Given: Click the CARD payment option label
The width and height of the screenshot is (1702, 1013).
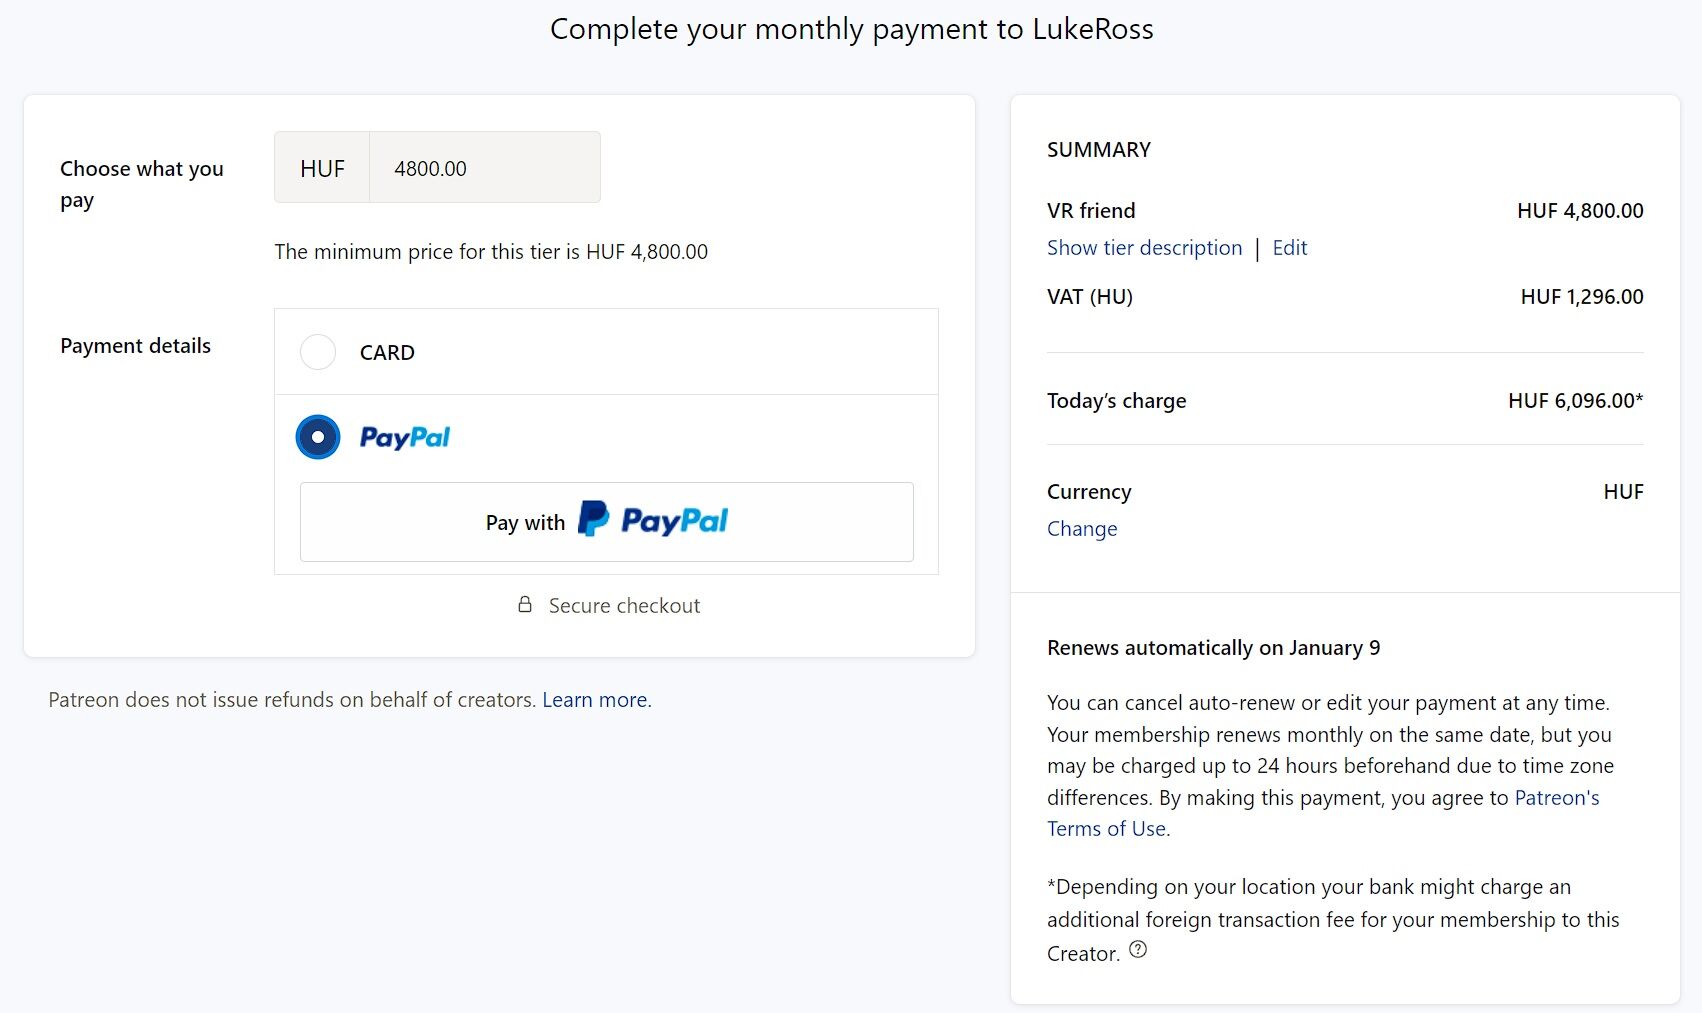Looking at the screenshot, I should point(387,353).
